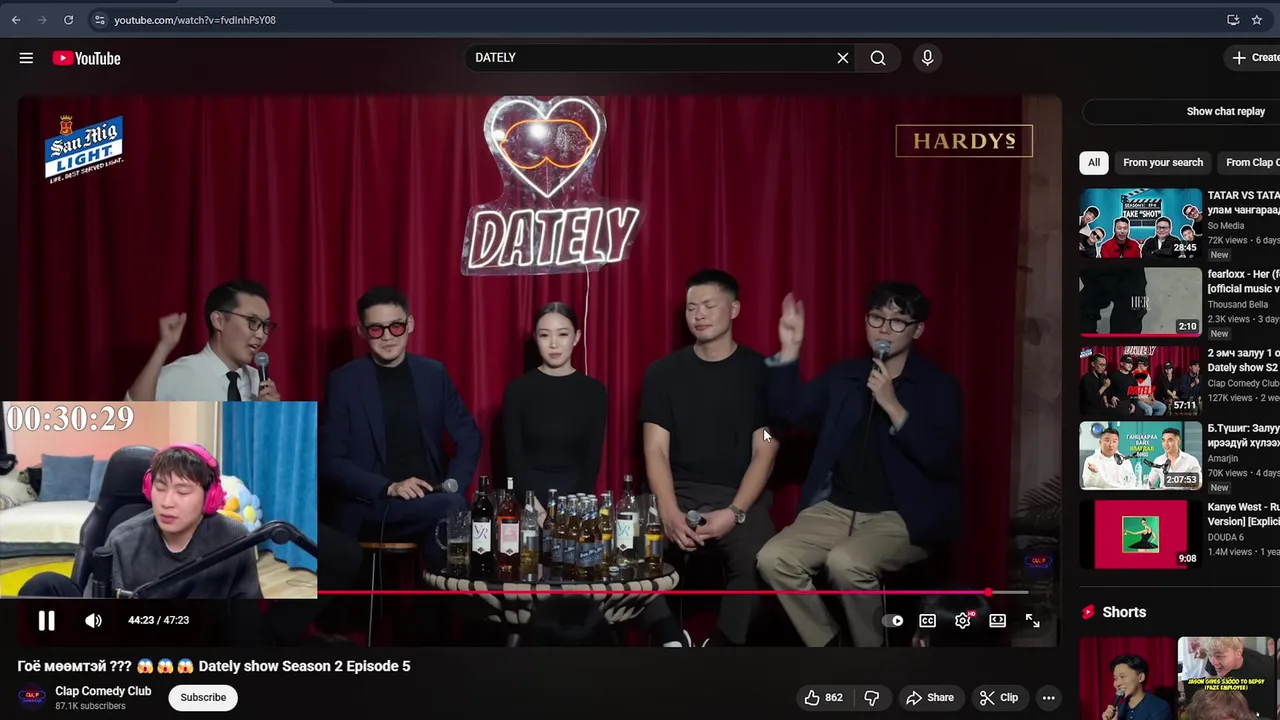Open Dately show S2 57:11 thumbnail

1140,380
